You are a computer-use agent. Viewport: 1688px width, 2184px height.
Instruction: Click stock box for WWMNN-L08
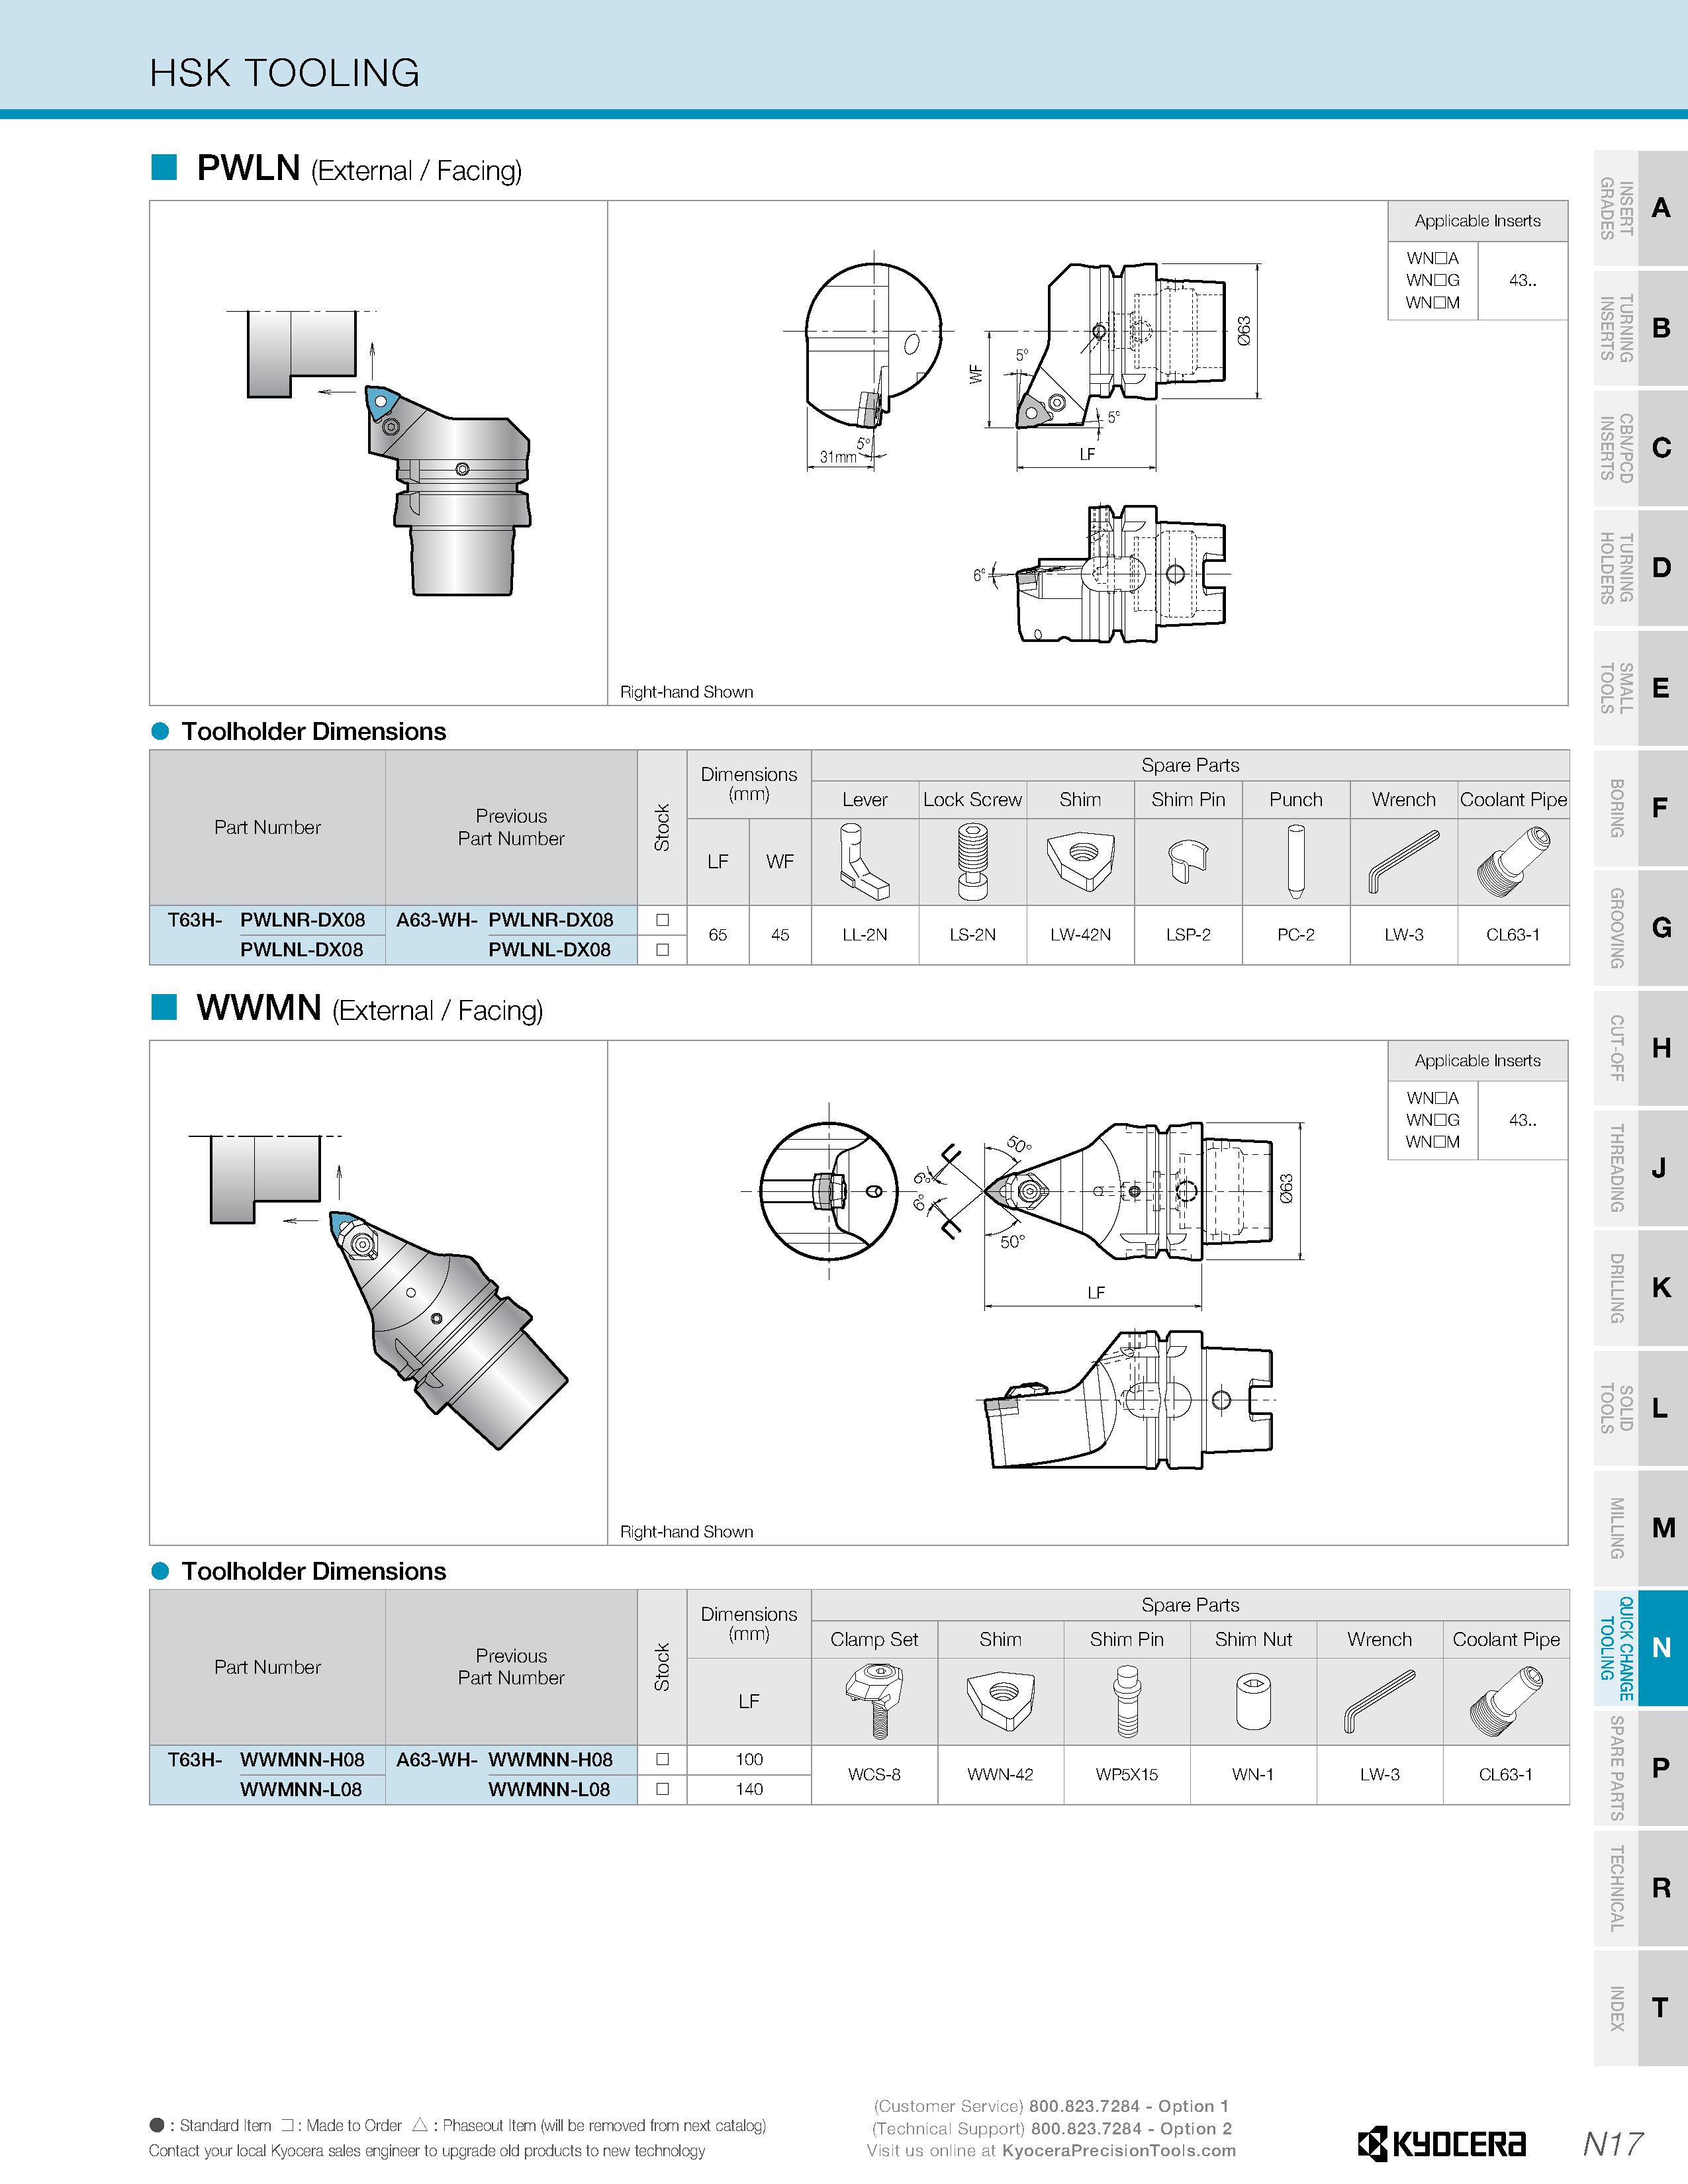662,1789
